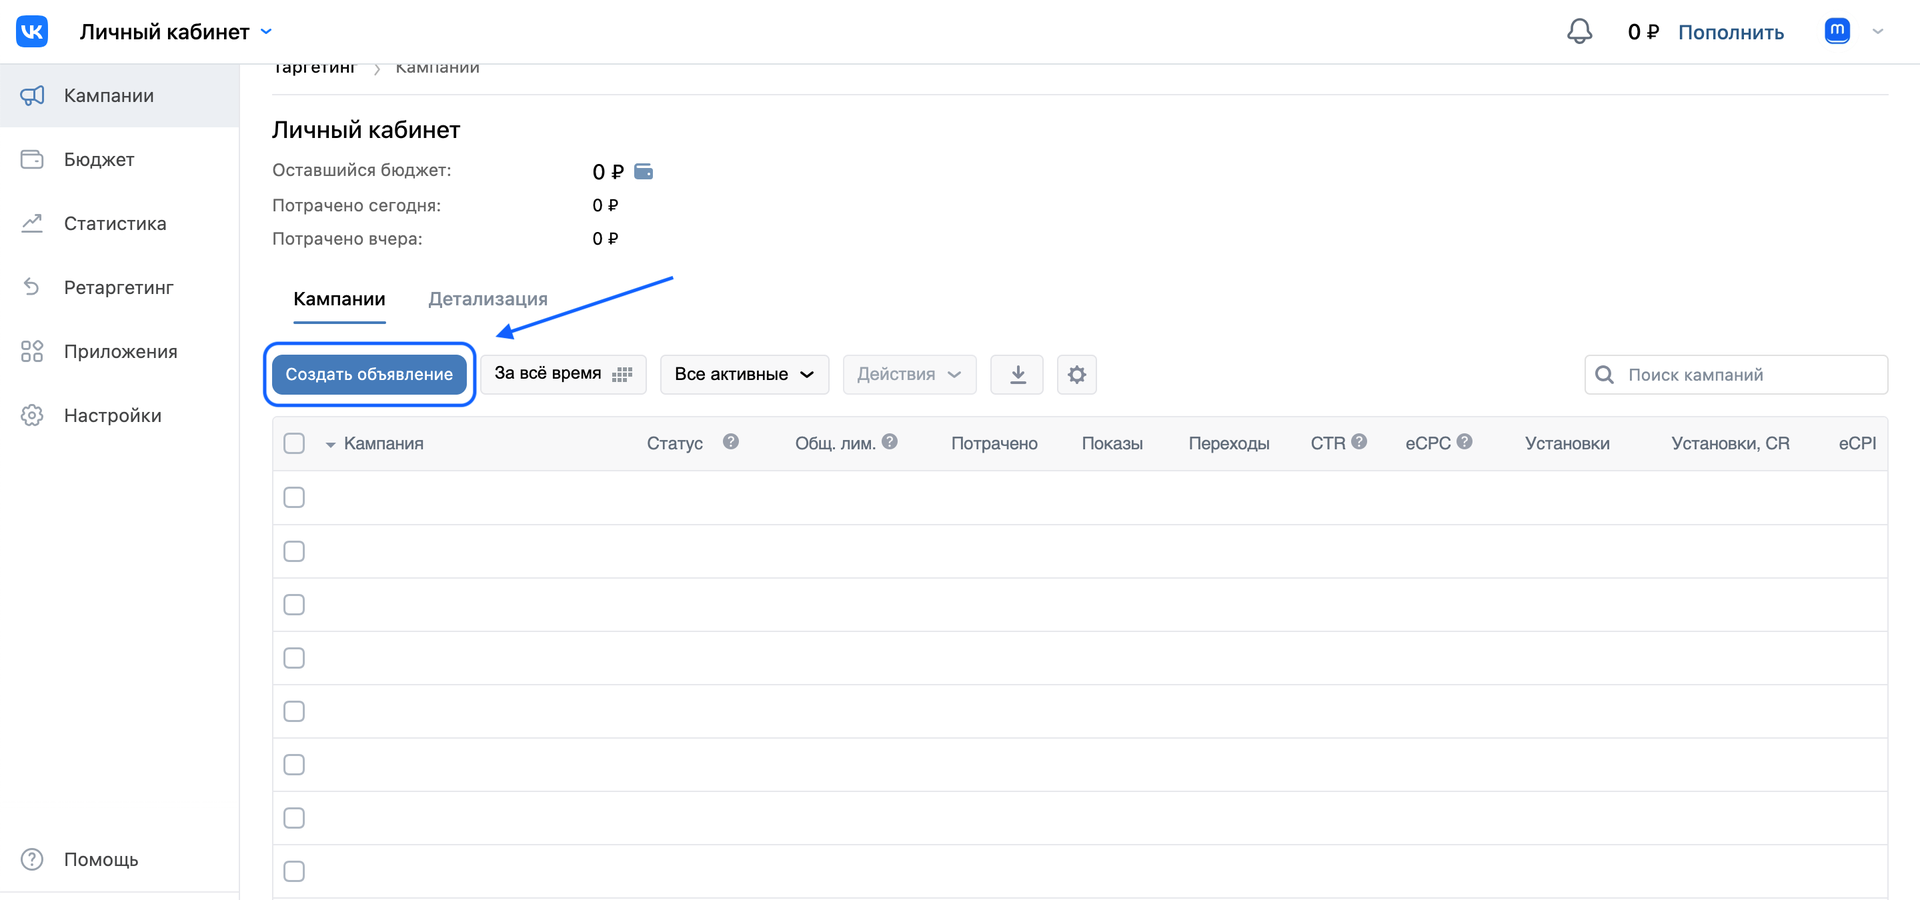This screenshot has width=1920, height=900.
Task: Click the wallet icon beside remaining budget
Action: pyautogui.click(x=644, y=172)
